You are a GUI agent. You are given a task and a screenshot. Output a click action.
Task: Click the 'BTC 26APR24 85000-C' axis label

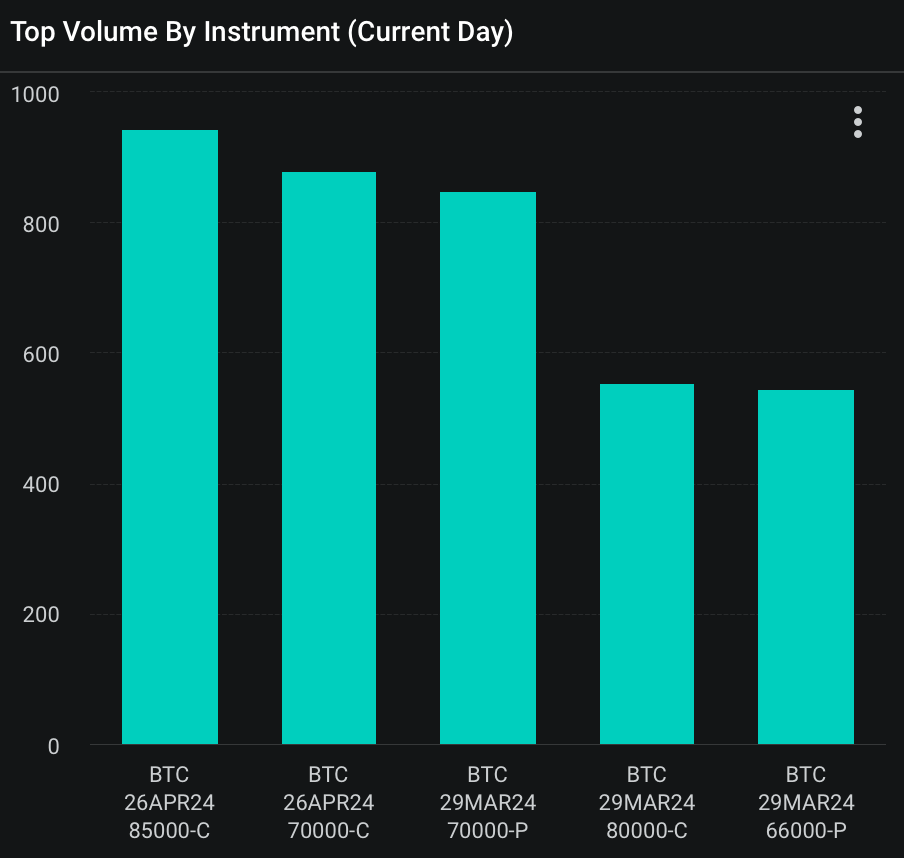170,803
